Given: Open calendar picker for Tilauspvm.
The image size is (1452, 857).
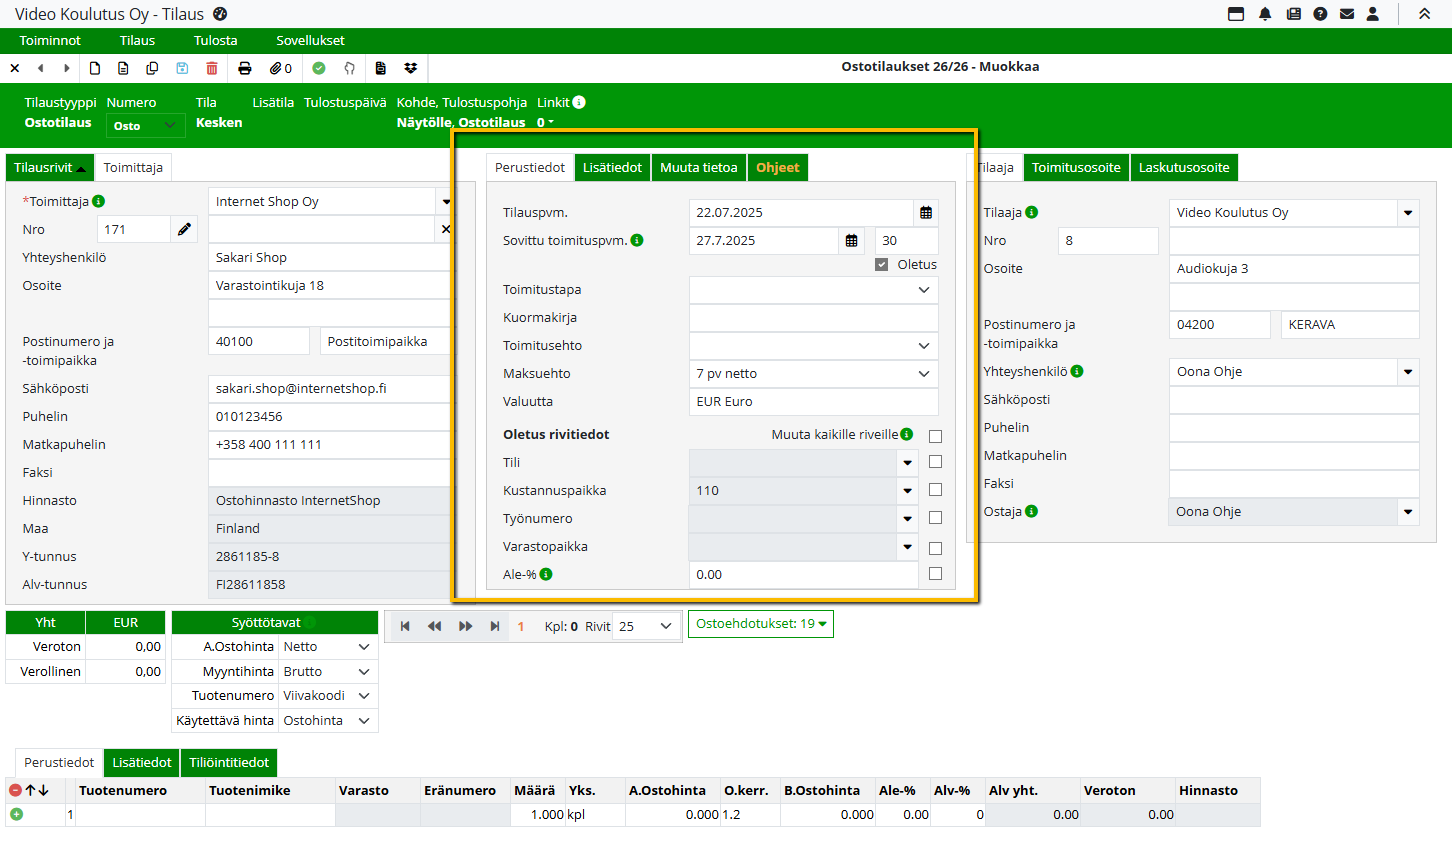Looking at the screenshot, I should (x=926, y=213).
